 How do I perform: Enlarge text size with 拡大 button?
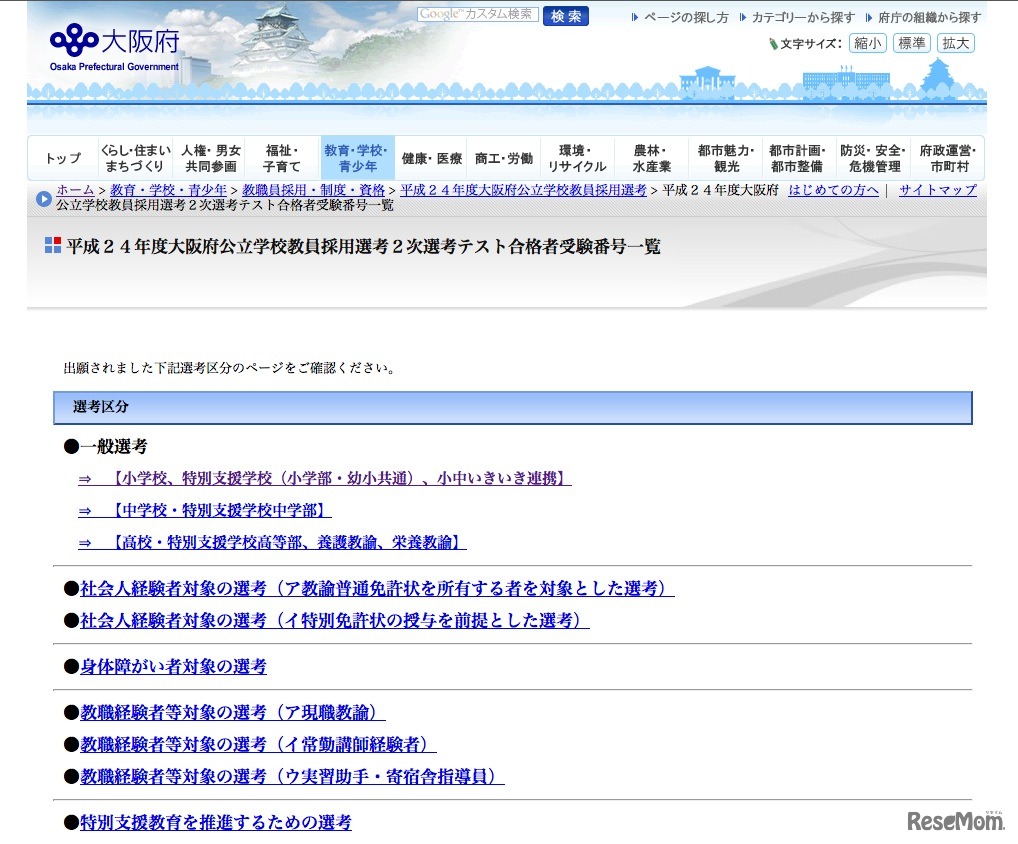(x=955, y=43)
